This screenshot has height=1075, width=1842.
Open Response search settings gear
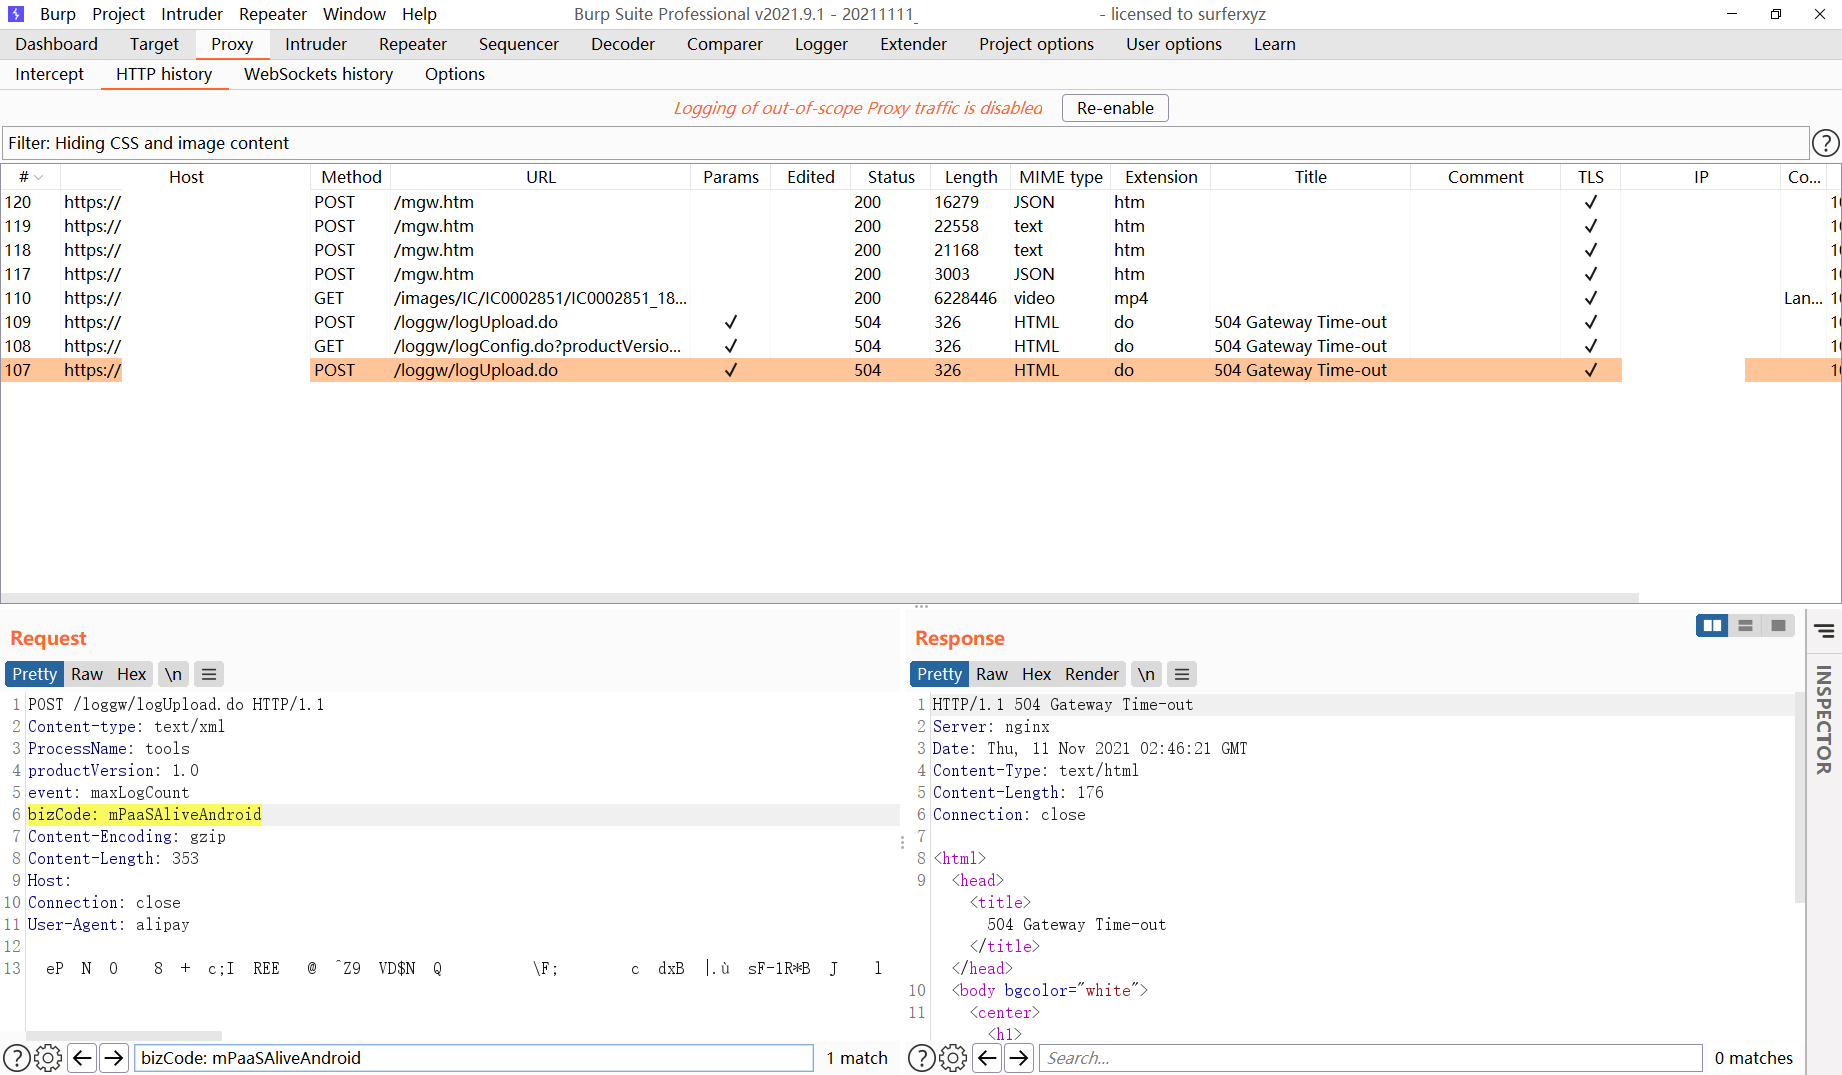coord(953,1058)
